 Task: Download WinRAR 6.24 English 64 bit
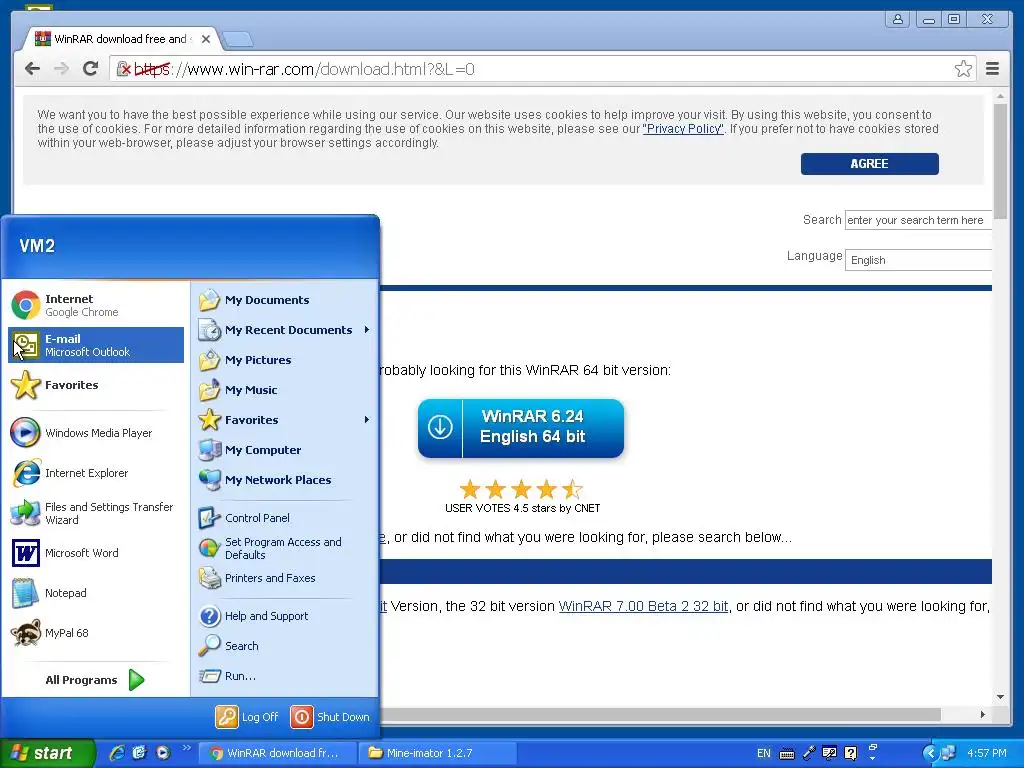coord(520,428)
